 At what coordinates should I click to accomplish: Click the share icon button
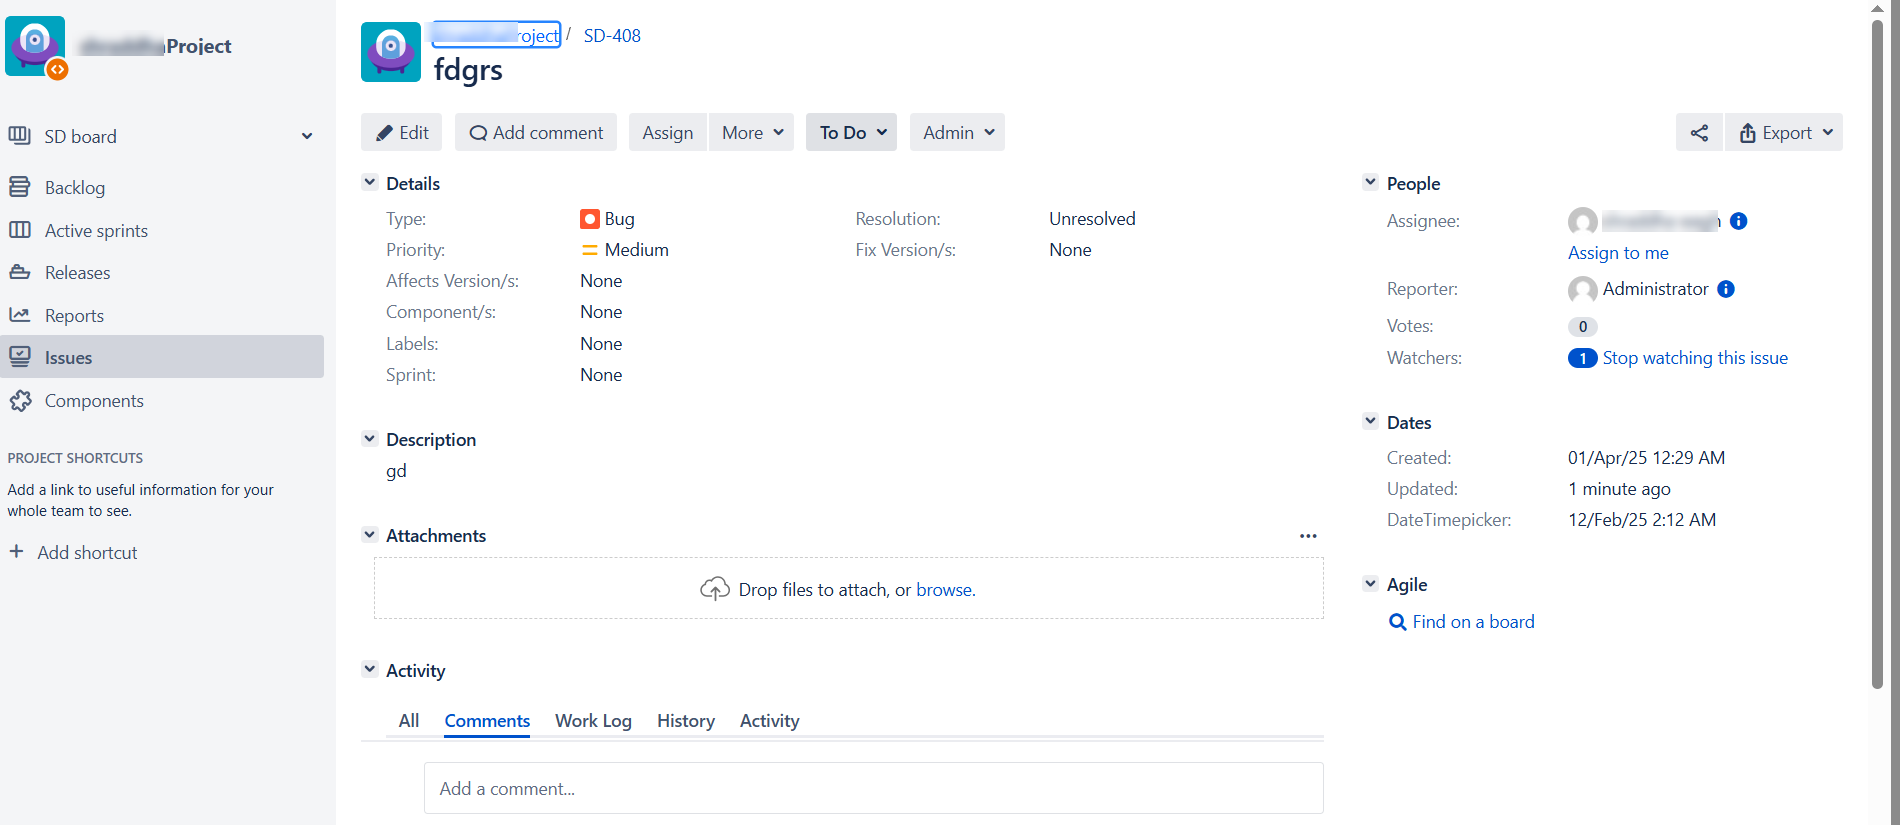1698,133
